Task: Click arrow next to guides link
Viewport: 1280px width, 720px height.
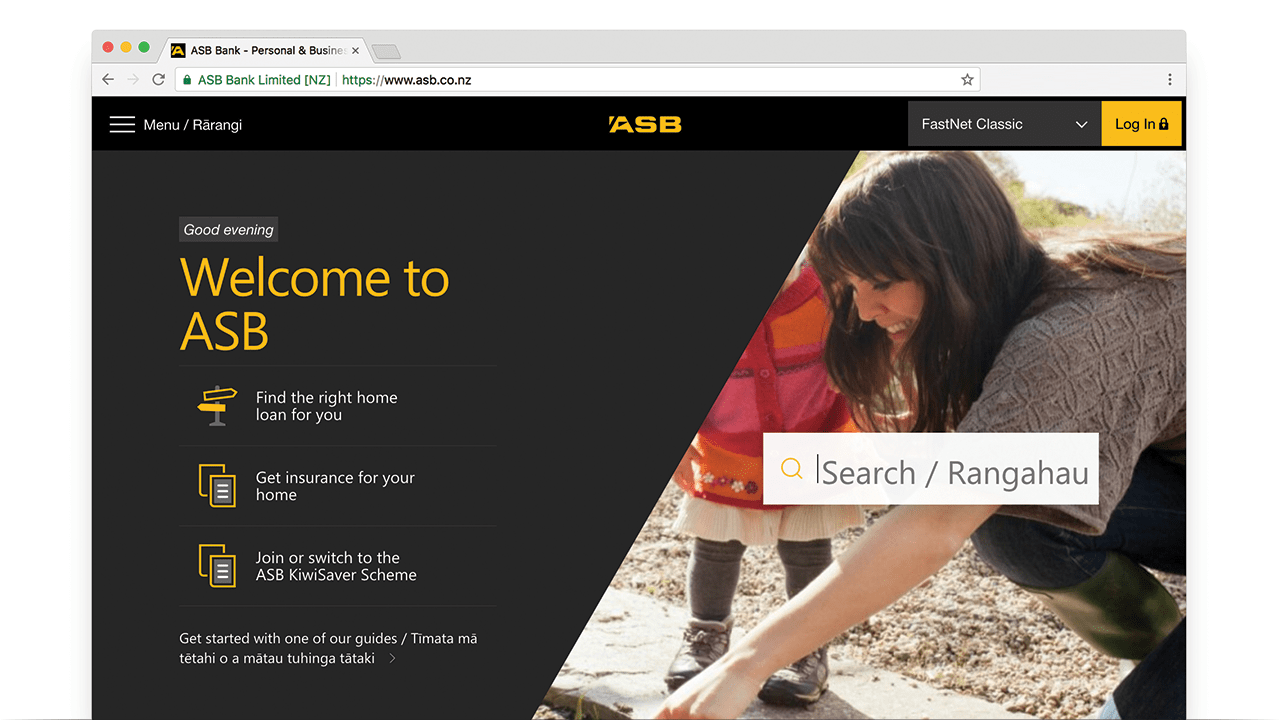Action: (x=393, y=658)
